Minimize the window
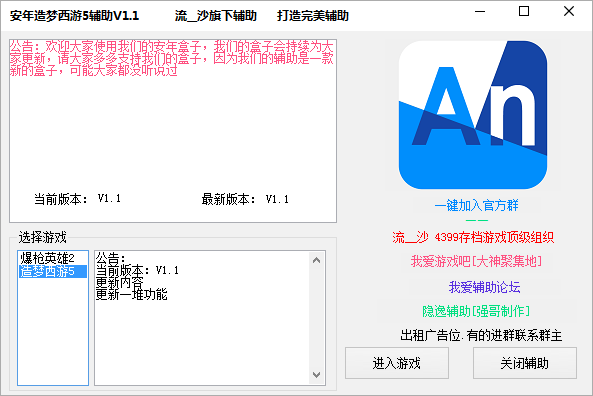This screenshot has height=396, width=593. (x=480, y=12)
